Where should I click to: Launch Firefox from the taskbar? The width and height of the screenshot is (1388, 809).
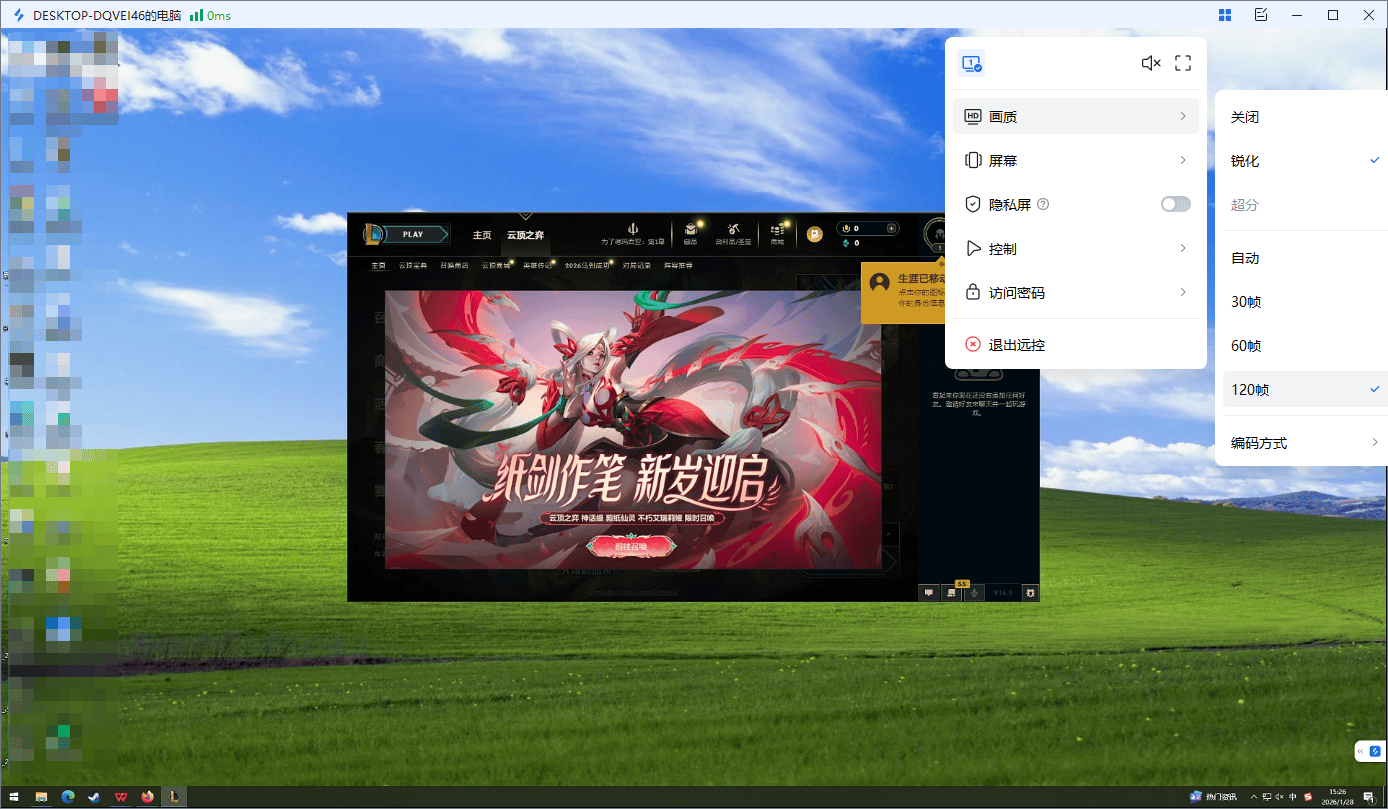click(x=147, y=797)
